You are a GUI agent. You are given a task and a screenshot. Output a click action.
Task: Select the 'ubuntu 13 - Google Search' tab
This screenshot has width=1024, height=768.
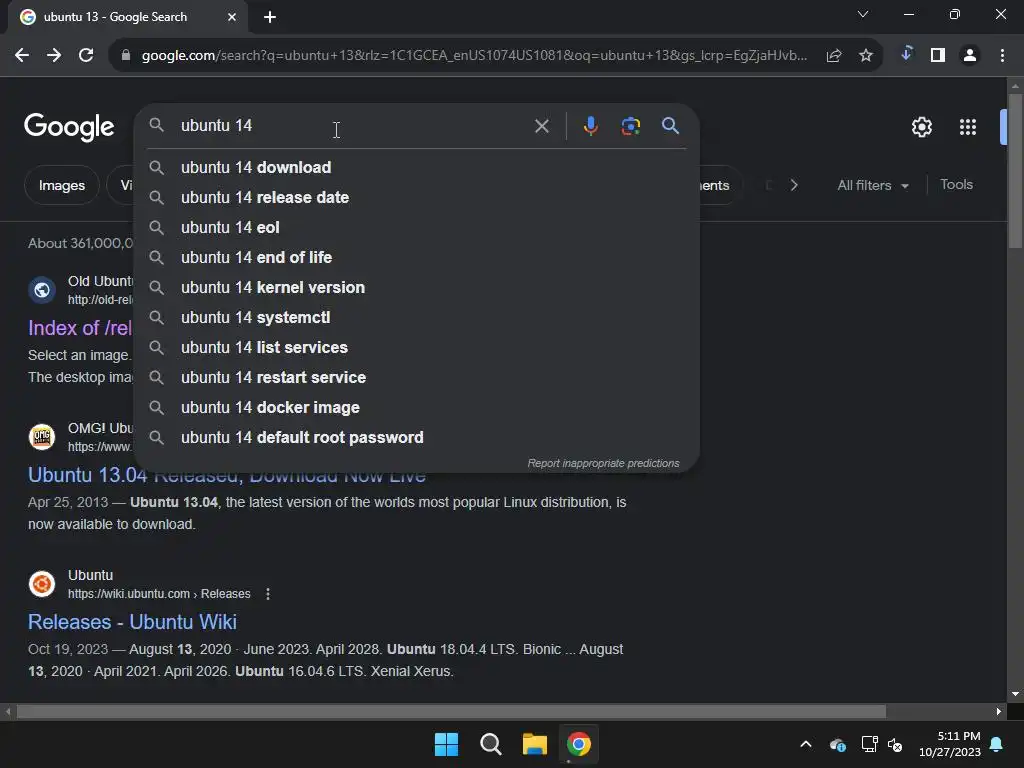pos(127,17)
